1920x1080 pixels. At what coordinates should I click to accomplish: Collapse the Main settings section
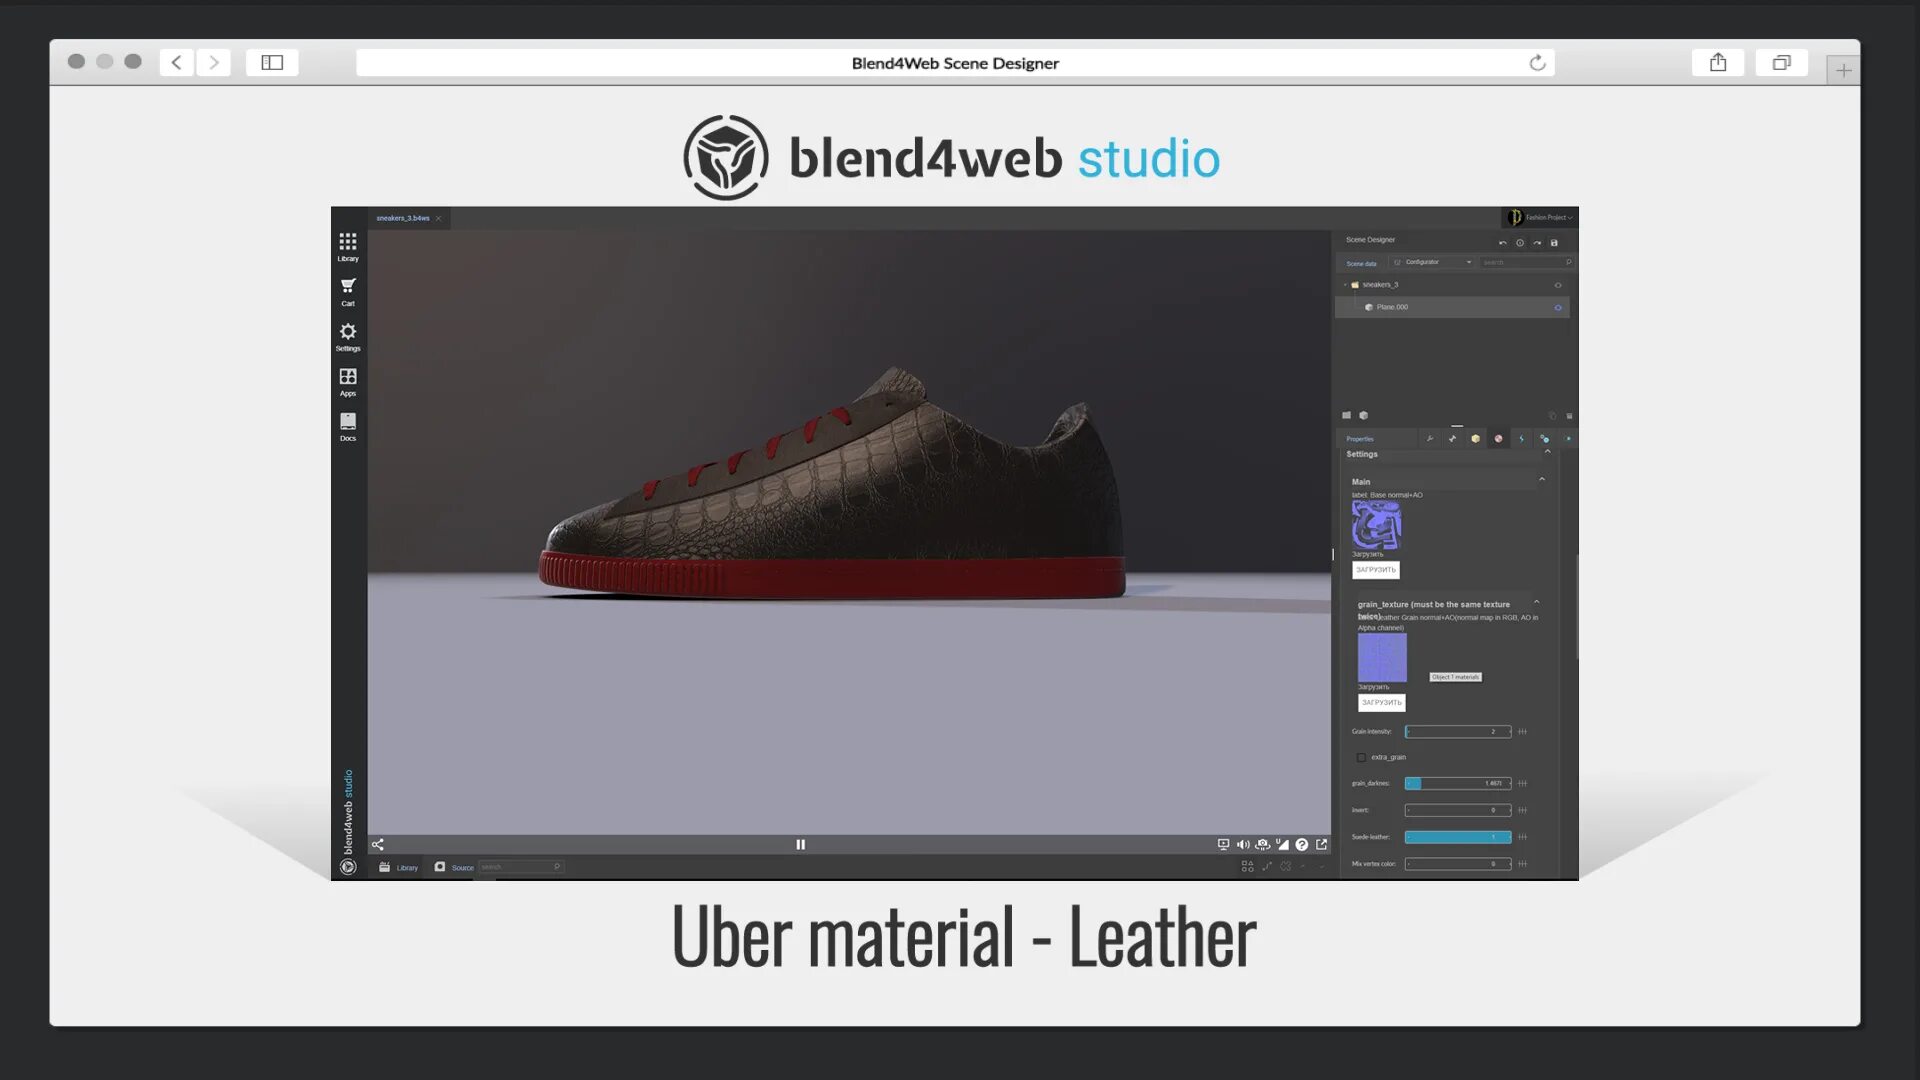(x=1542, y=481)
